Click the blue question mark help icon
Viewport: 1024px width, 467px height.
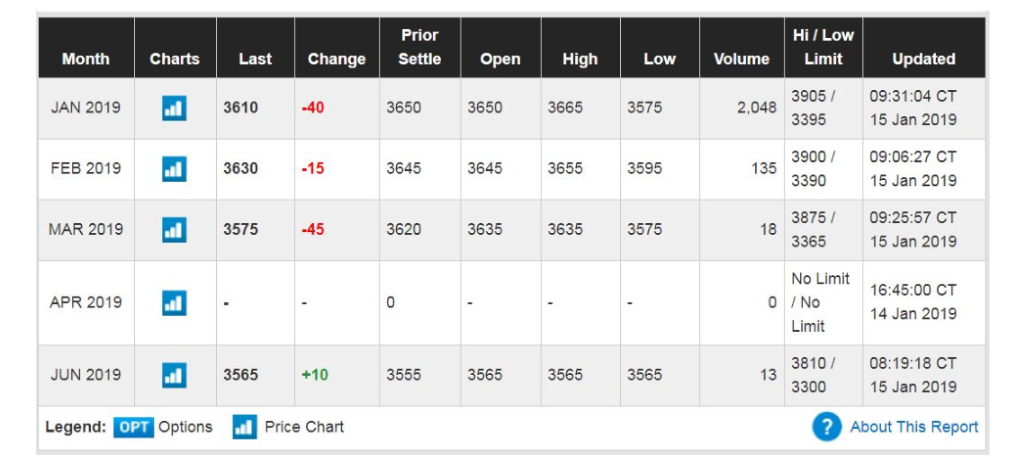(826, 427)
